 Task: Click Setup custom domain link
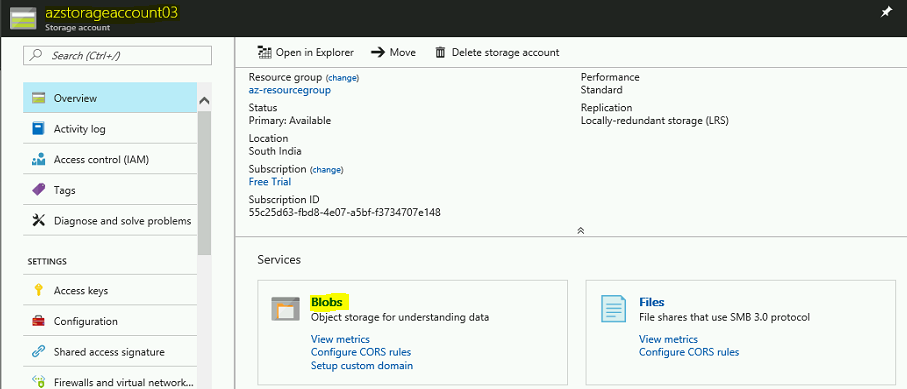(362, 365)
